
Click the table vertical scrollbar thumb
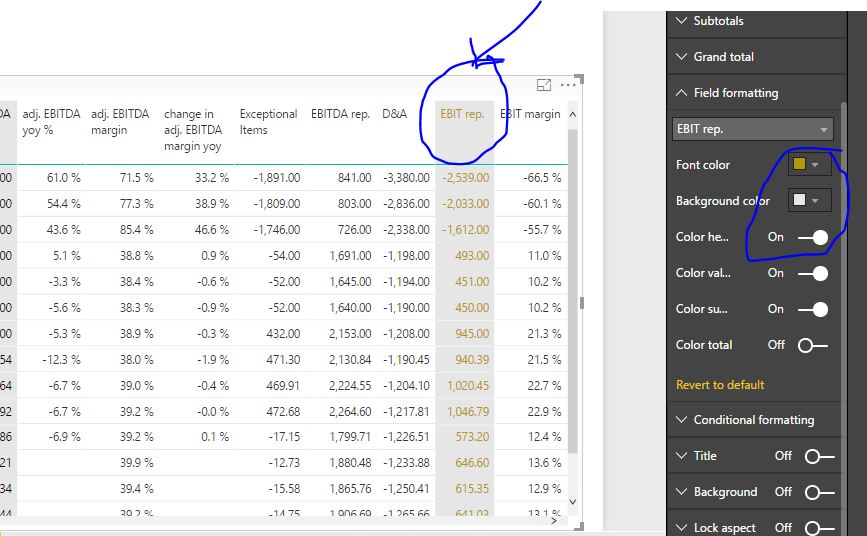573,290
